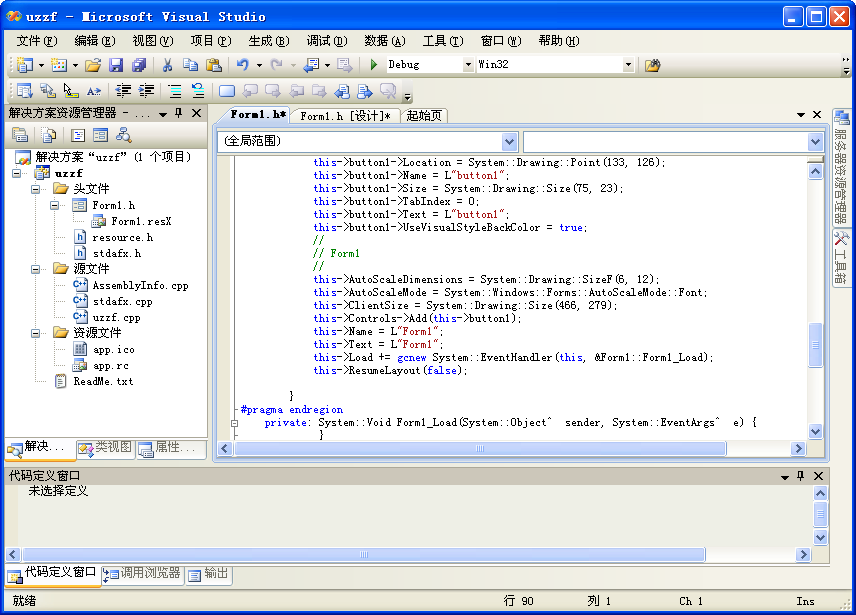Comment out the selected lines
This screenshot has width=856, height=615.
[175, 91]
